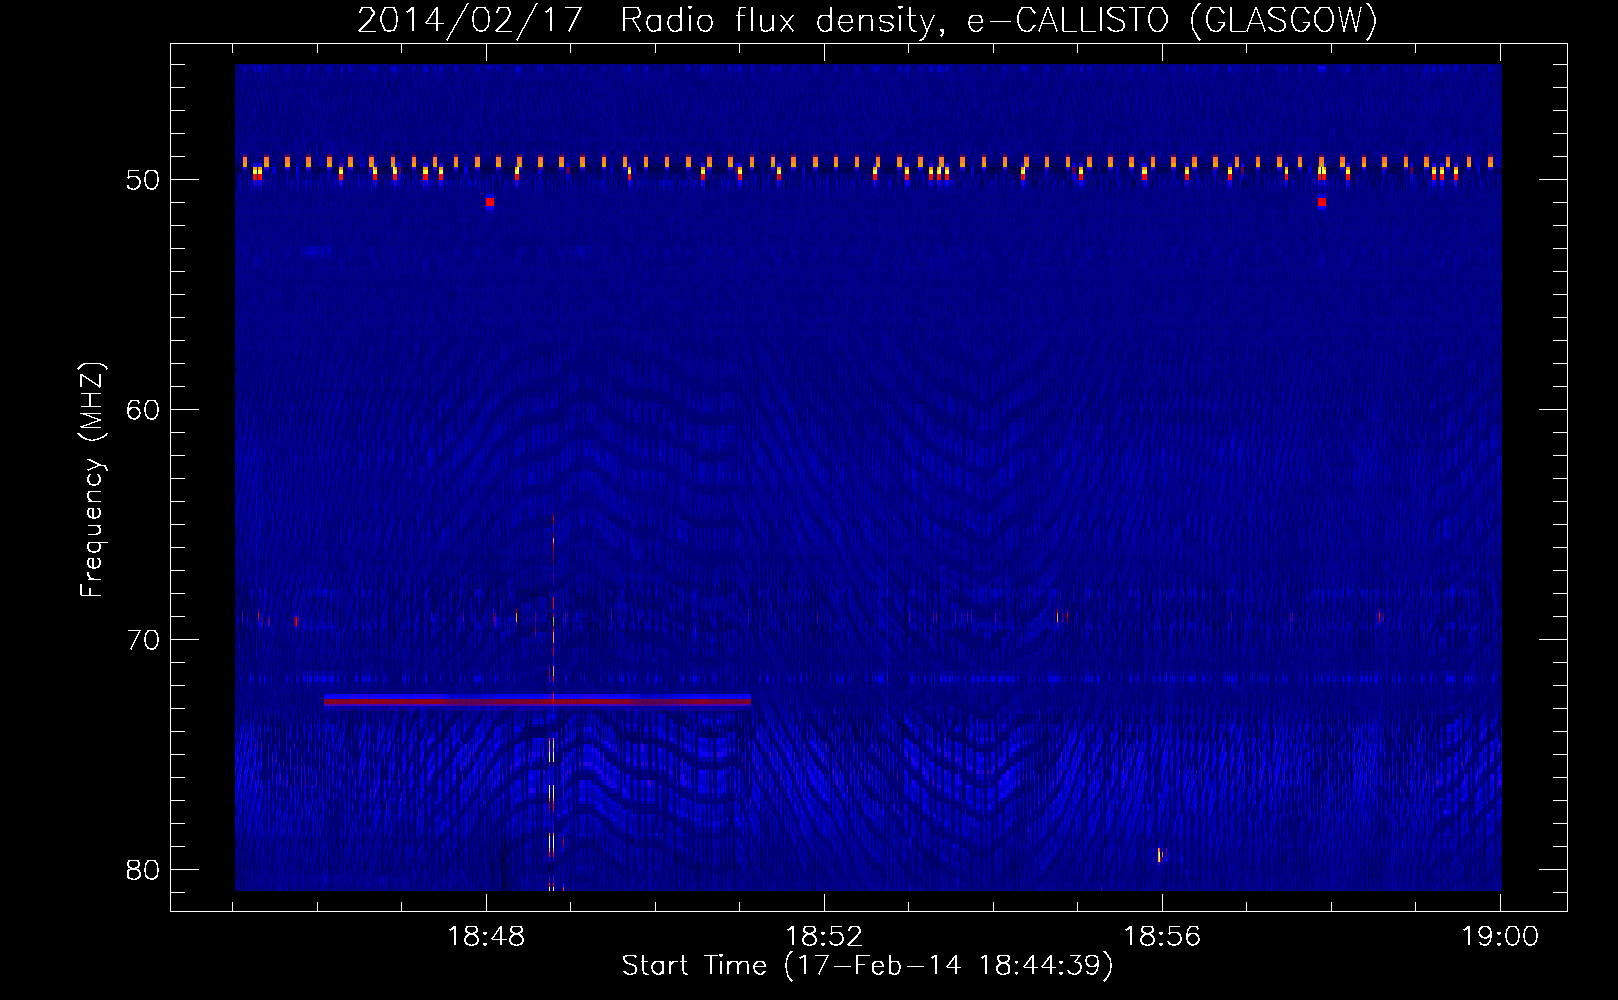This screenshot has height=1000, width=1618.
Task: Click the orange spot near 80 MHz at 18:56
Action: coord(1161,855)
